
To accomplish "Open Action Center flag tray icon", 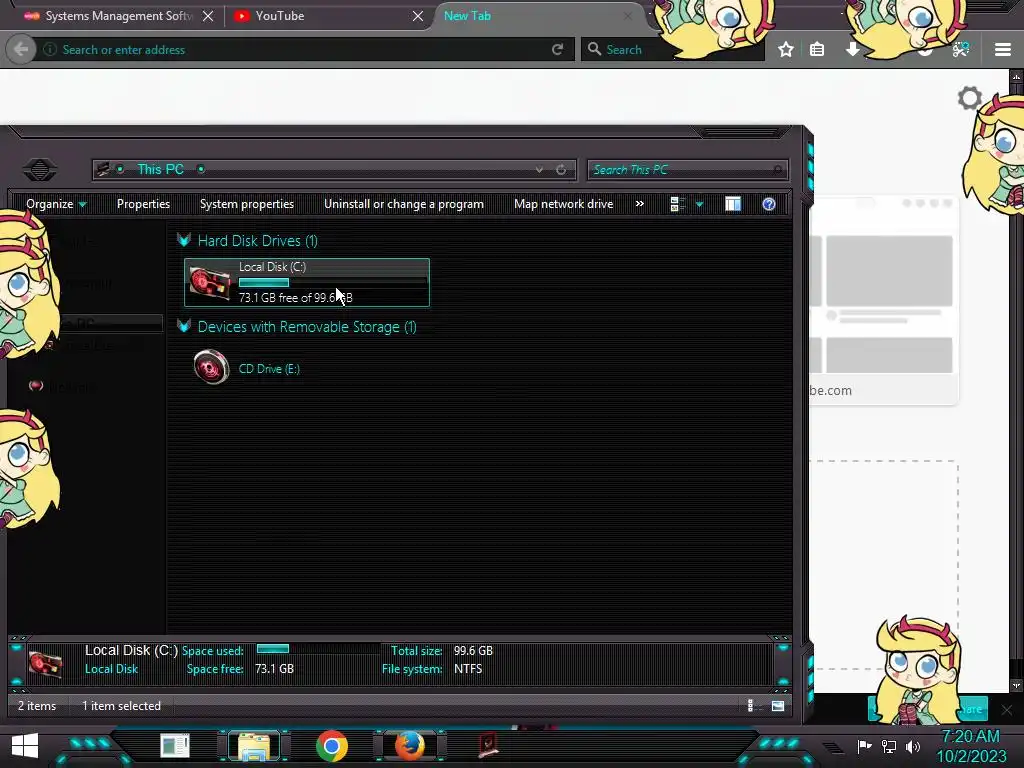I will [x=865, y=746].
